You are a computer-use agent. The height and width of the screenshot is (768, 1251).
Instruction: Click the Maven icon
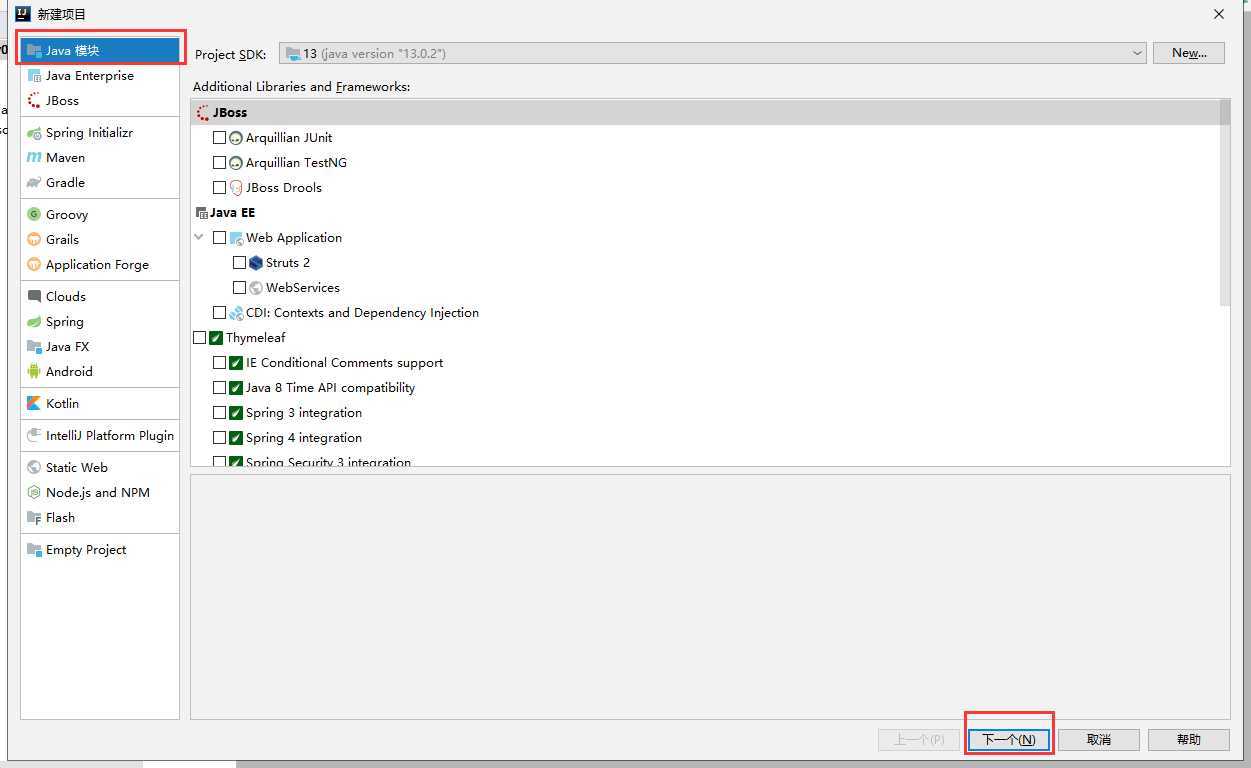point(34,157)
